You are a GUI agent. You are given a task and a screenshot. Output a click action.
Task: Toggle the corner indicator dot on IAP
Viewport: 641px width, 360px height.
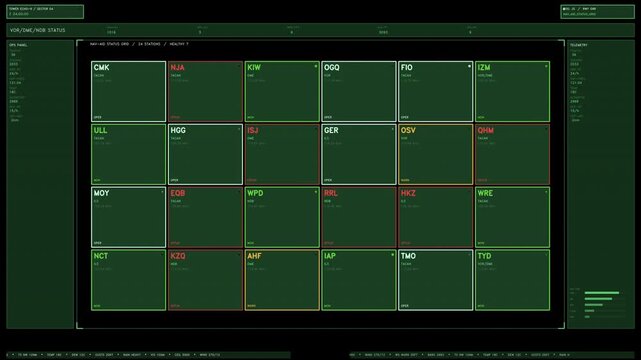[392, 255]
